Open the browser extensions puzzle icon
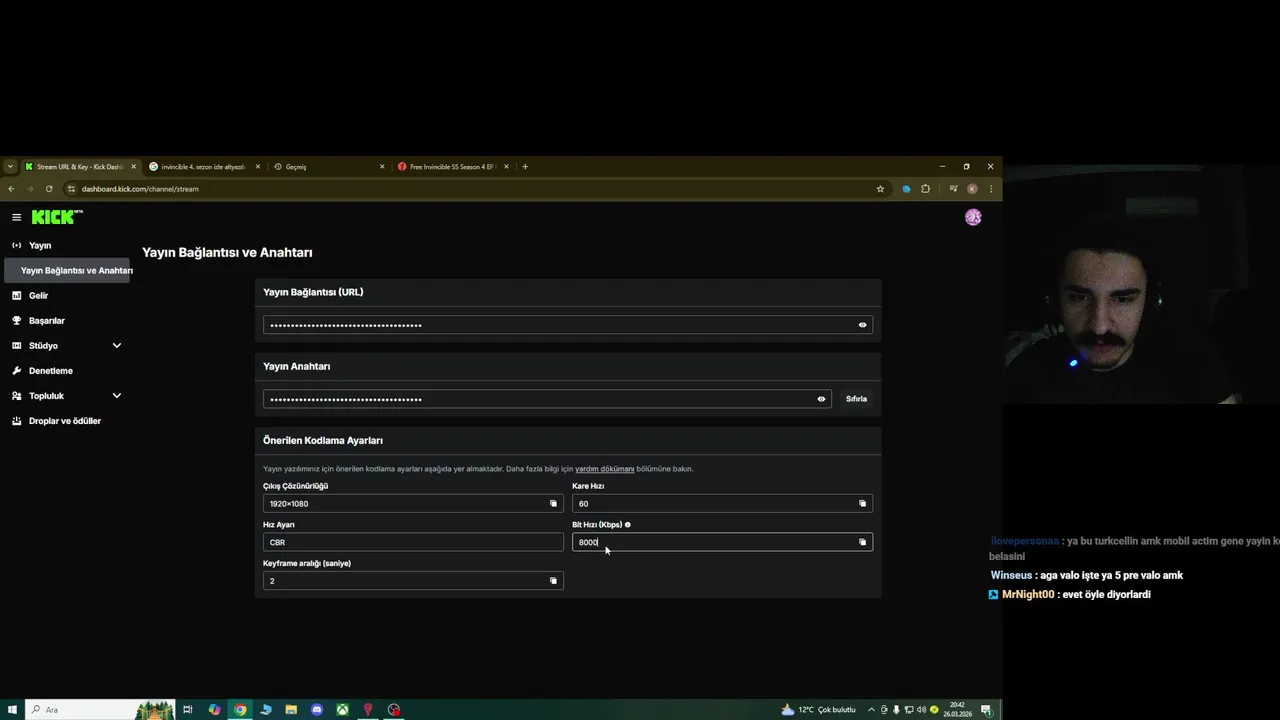The height and width of the screenshot is (720, 1280). coord(925,189)
